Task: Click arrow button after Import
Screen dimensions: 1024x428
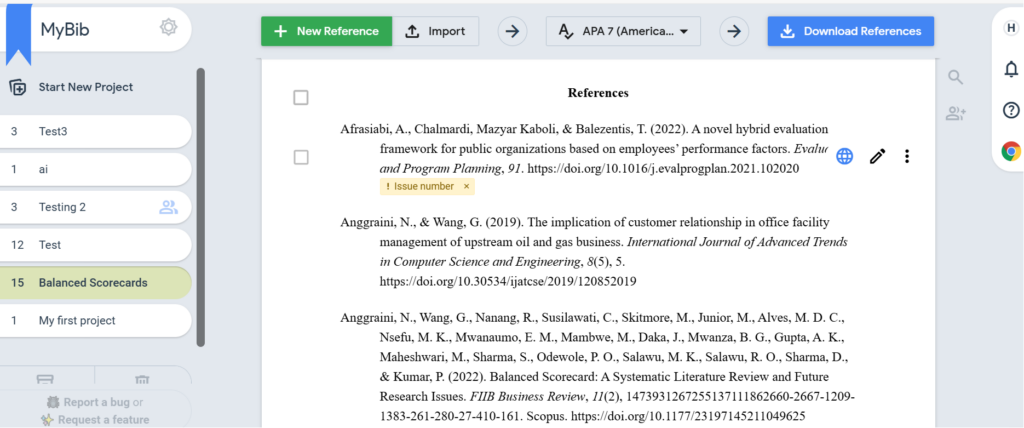Action: pyautogui.click(x=513, y=31)
